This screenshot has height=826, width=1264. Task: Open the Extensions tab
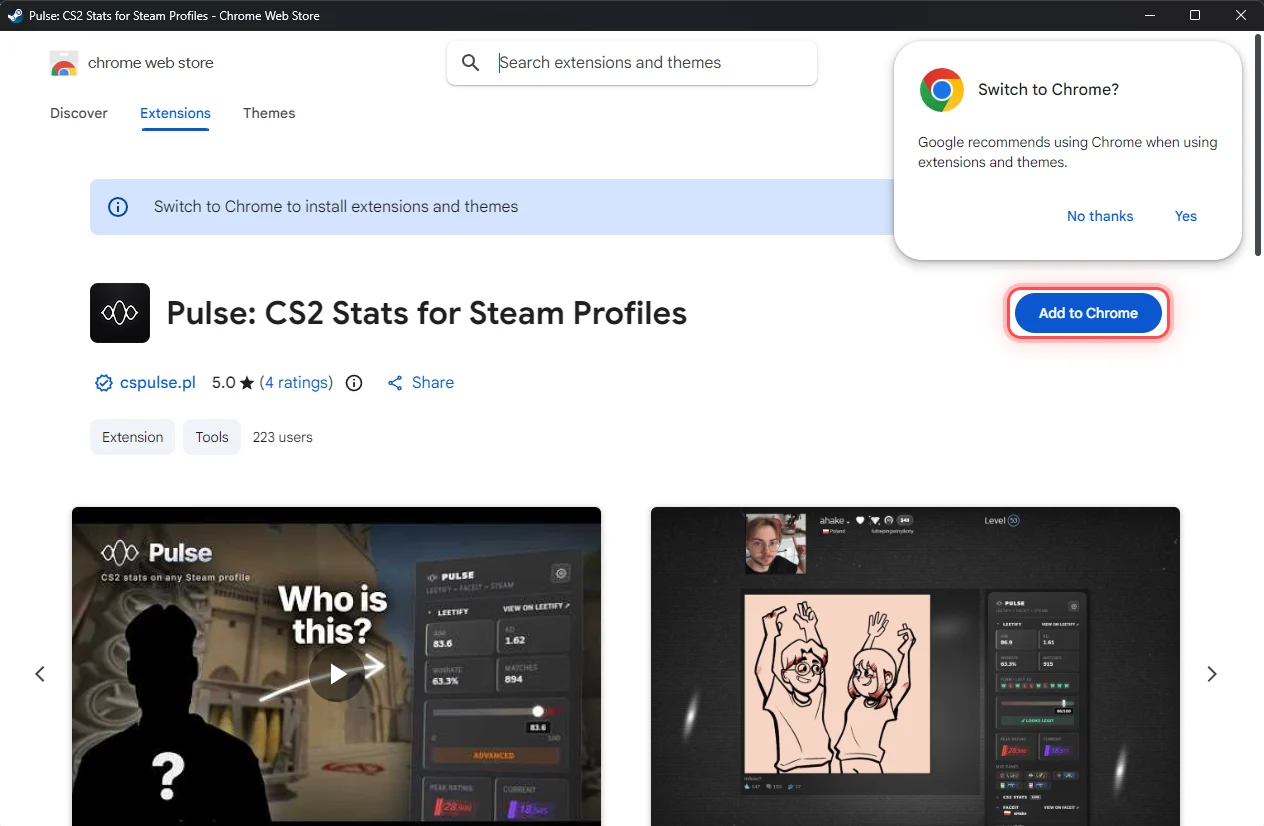(175, 113)
